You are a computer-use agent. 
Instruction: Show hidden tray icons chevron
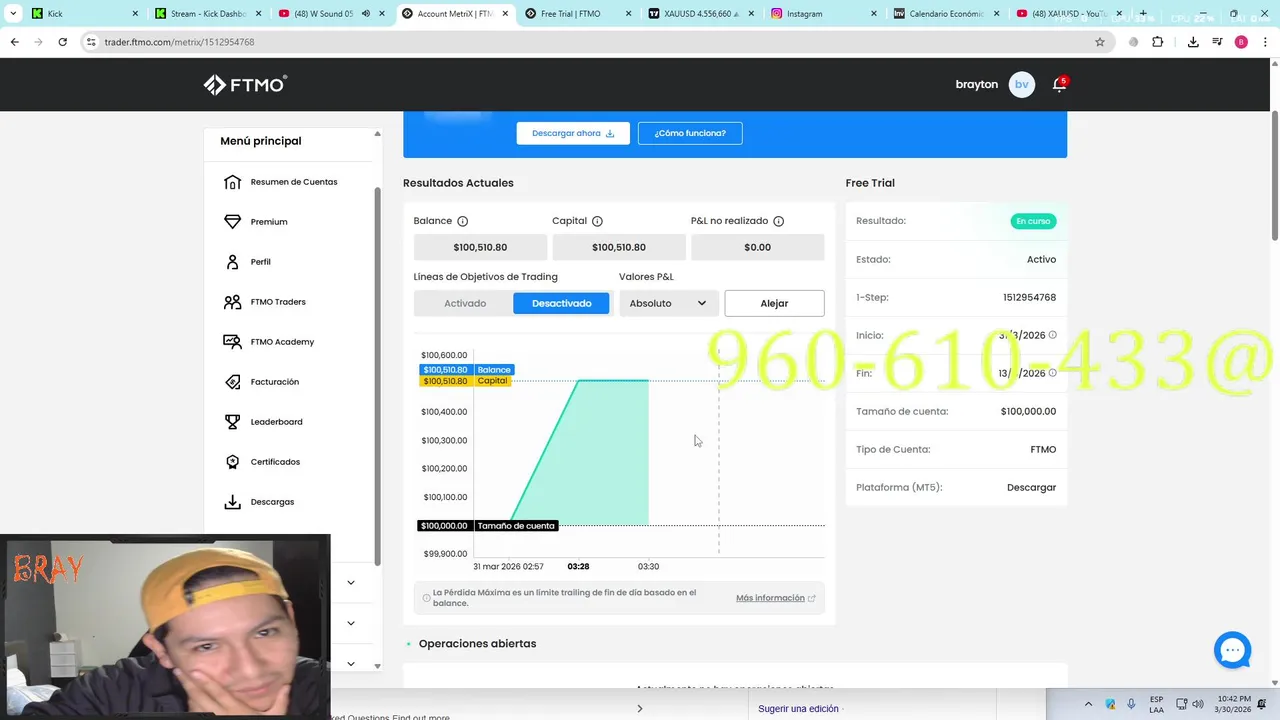pyautogui.click(x=1089, y=704)
